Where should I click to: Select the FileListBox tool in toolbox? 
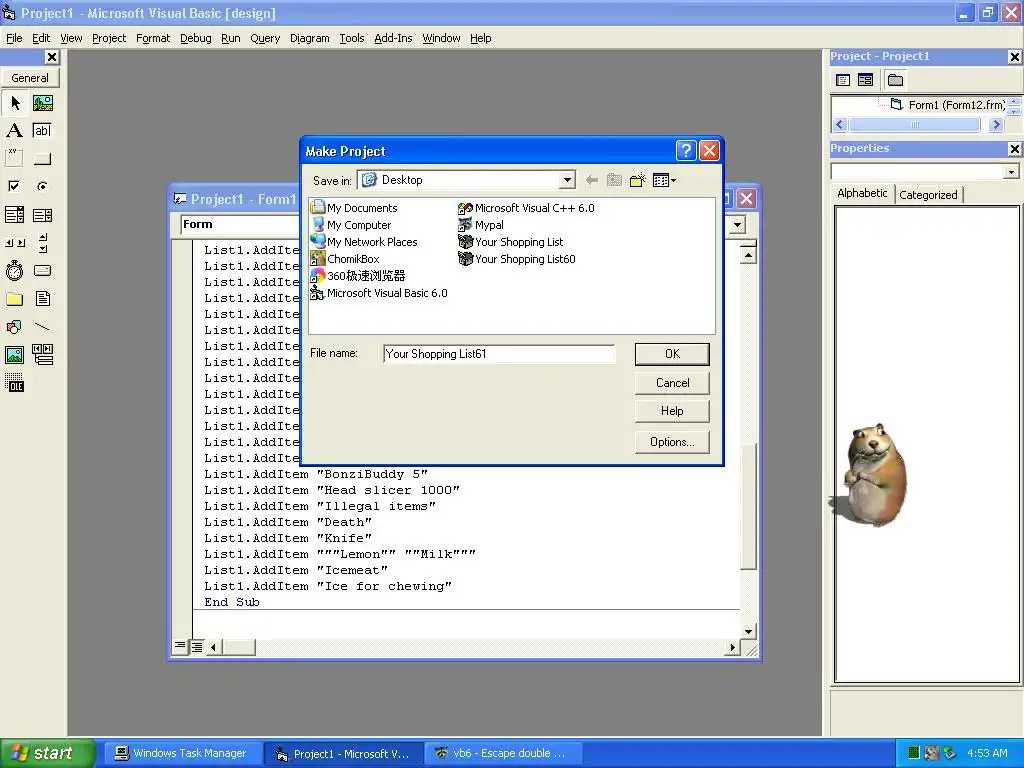tap(42, 299)
